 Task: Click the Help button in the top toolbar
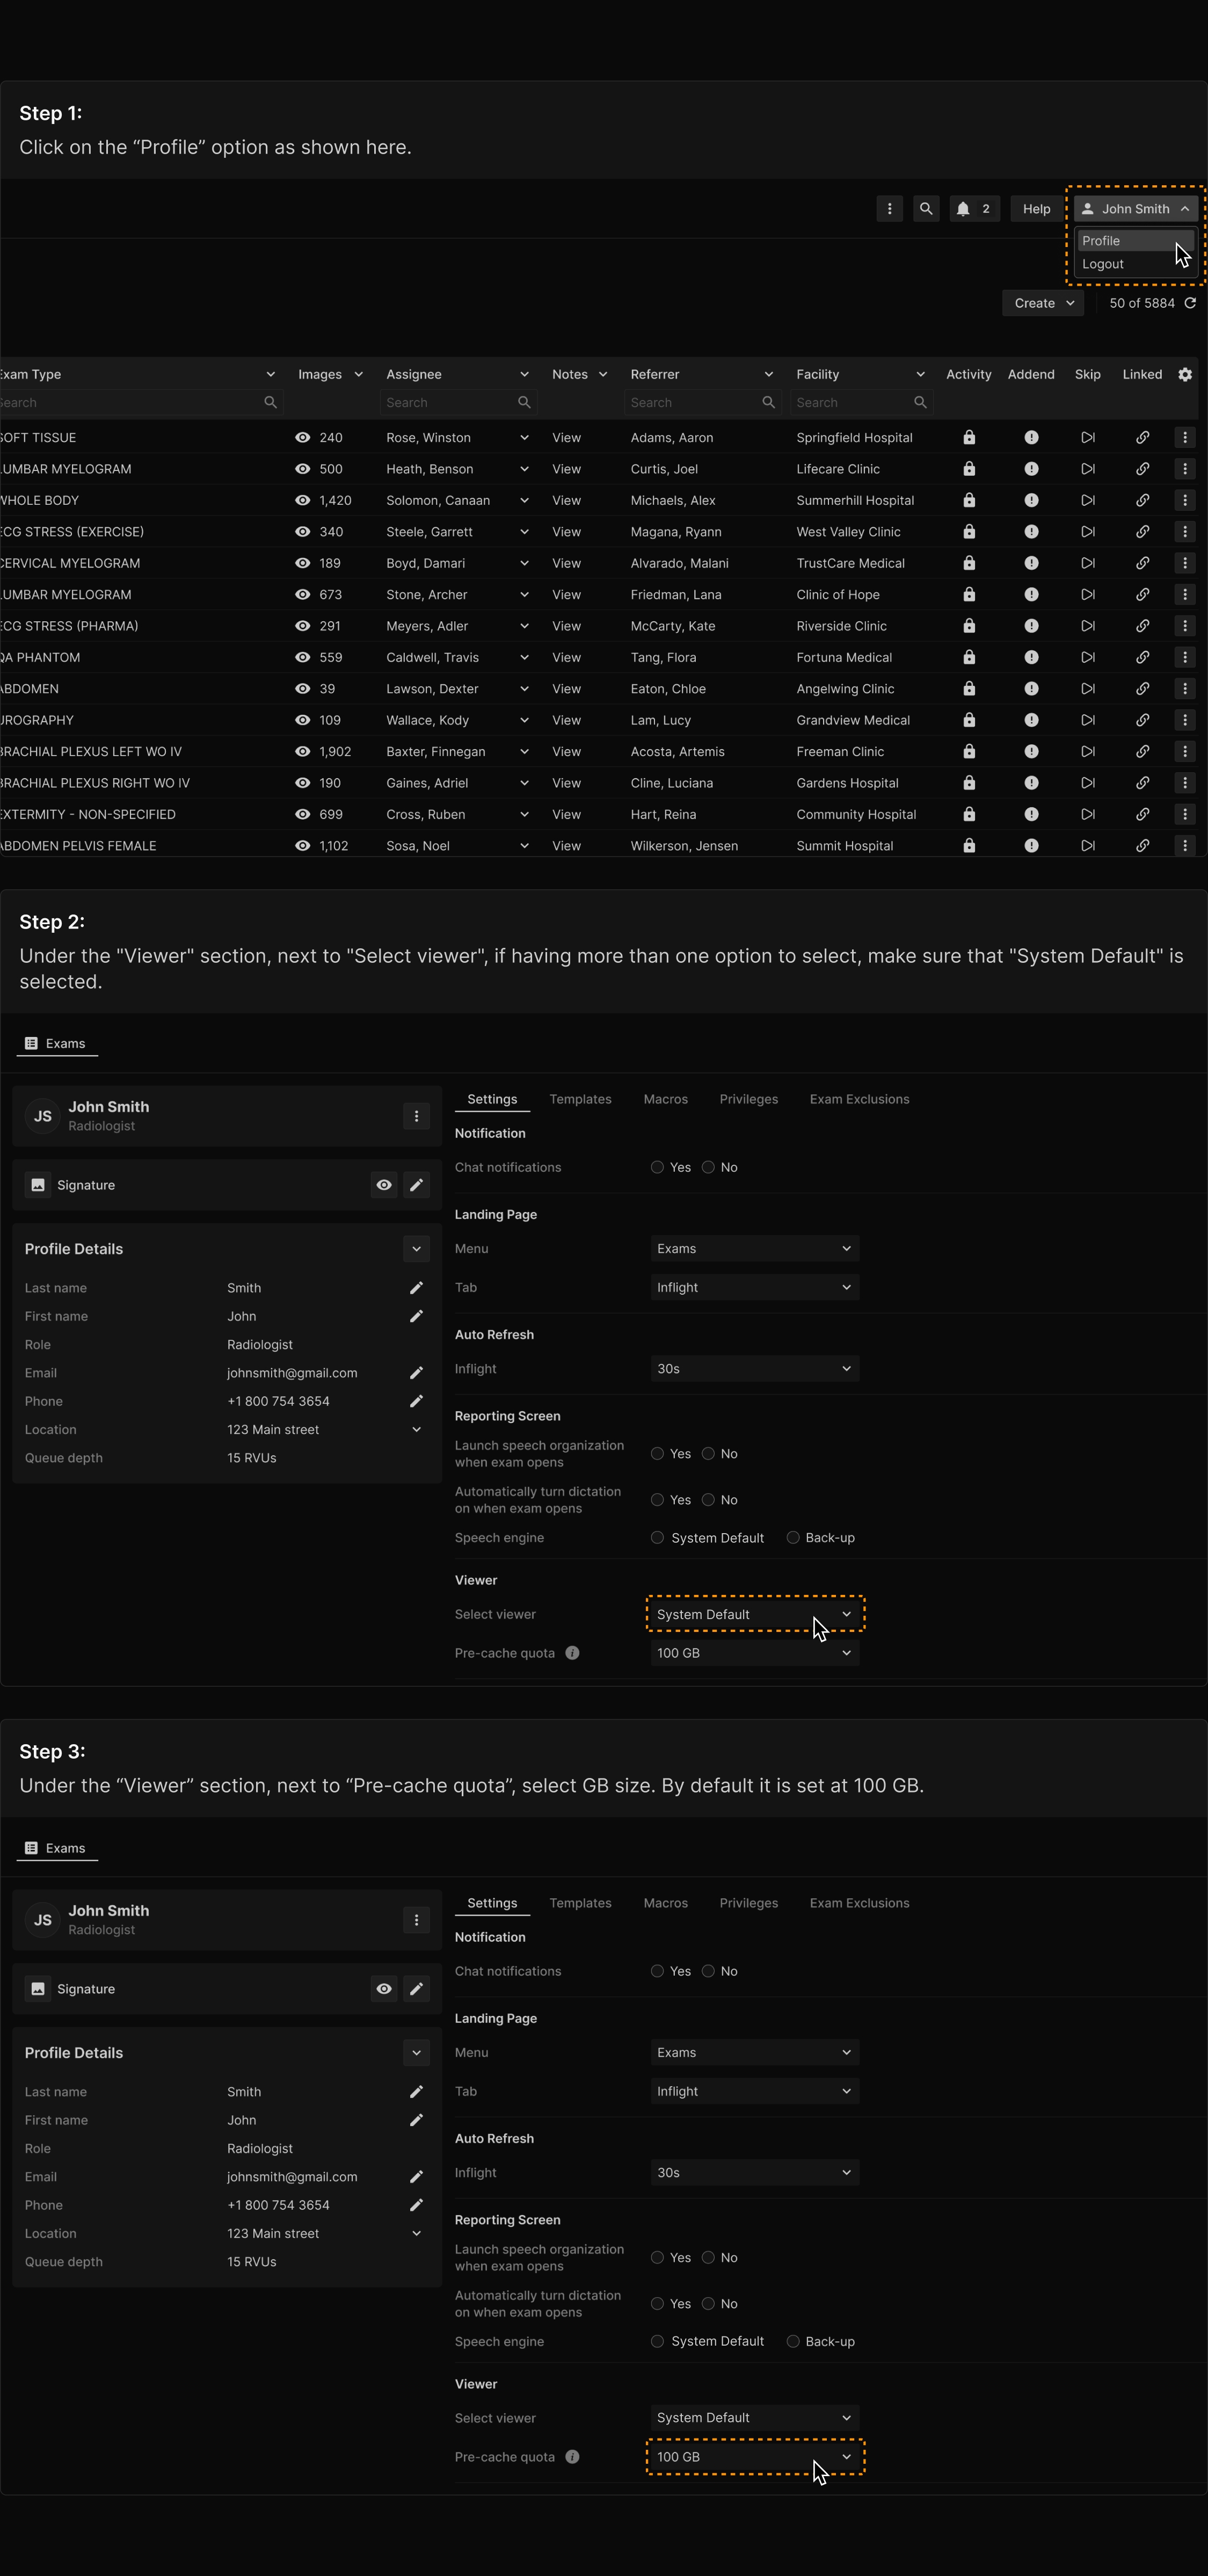tap(1036, 209)
